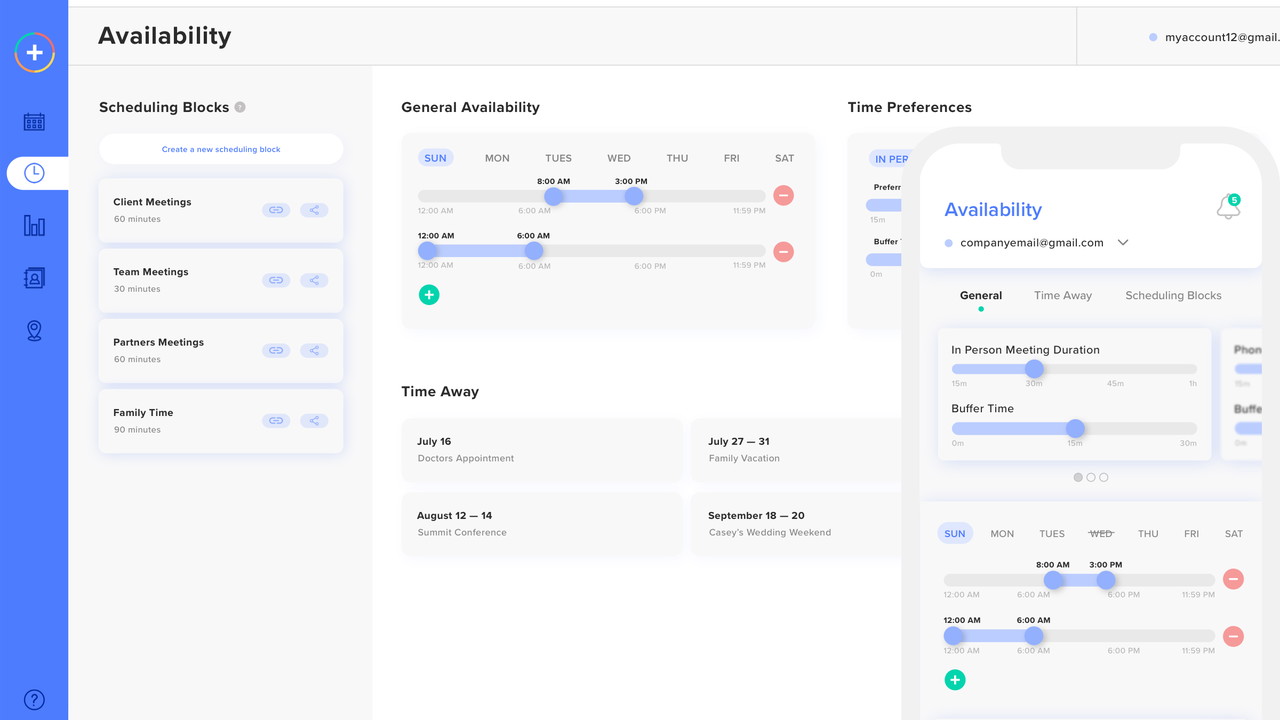
Task: Add a new time range in General Availability
Action: (429, 295)
